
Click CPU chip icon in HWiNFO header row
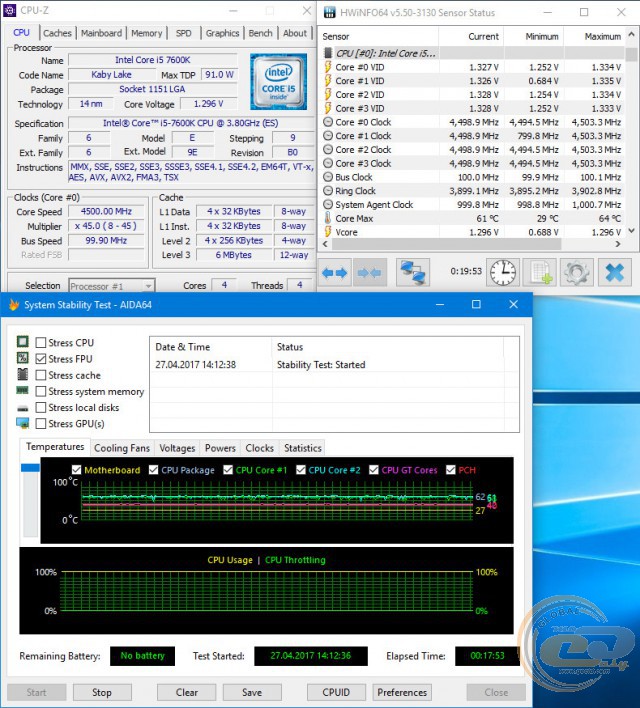tap(328, 53)
